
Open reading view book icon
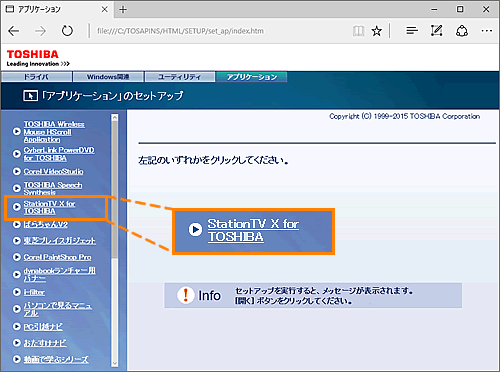click(358, 31)
